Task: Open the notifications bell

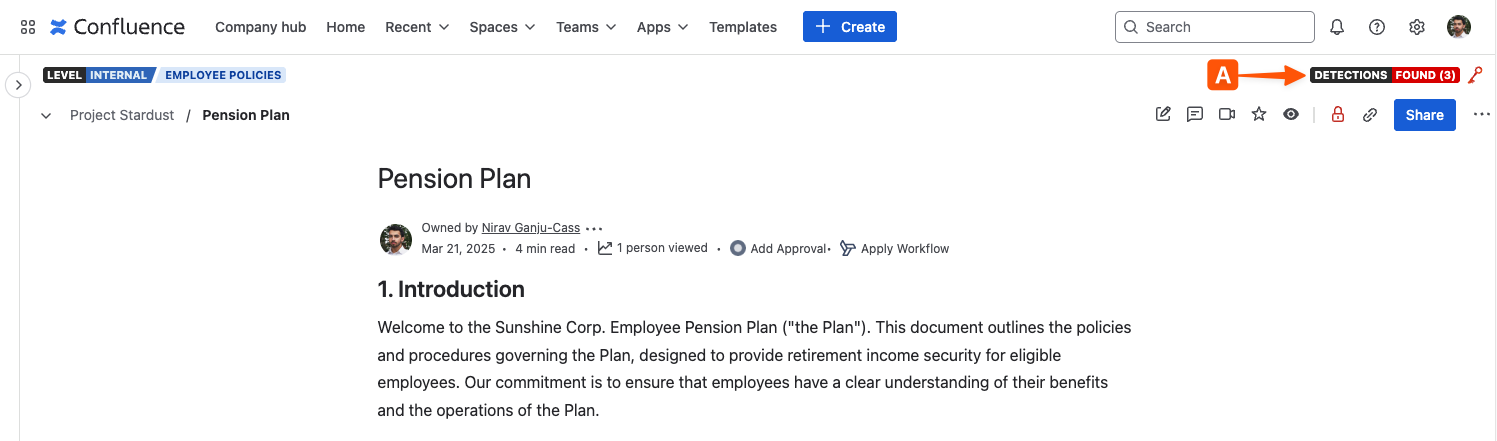Action: click(x=1337, y=27)
